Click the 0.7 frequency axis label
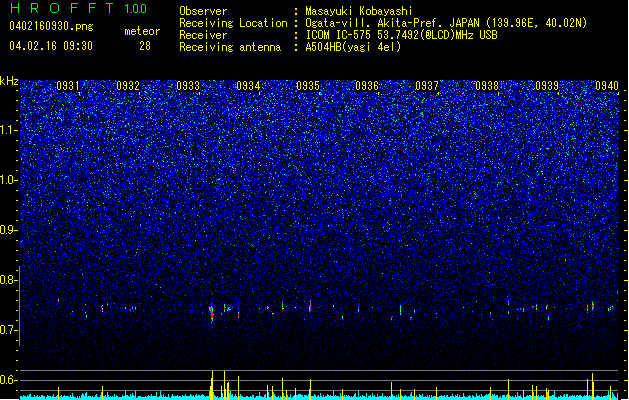 pyautogui.click(x=9, y=330)
